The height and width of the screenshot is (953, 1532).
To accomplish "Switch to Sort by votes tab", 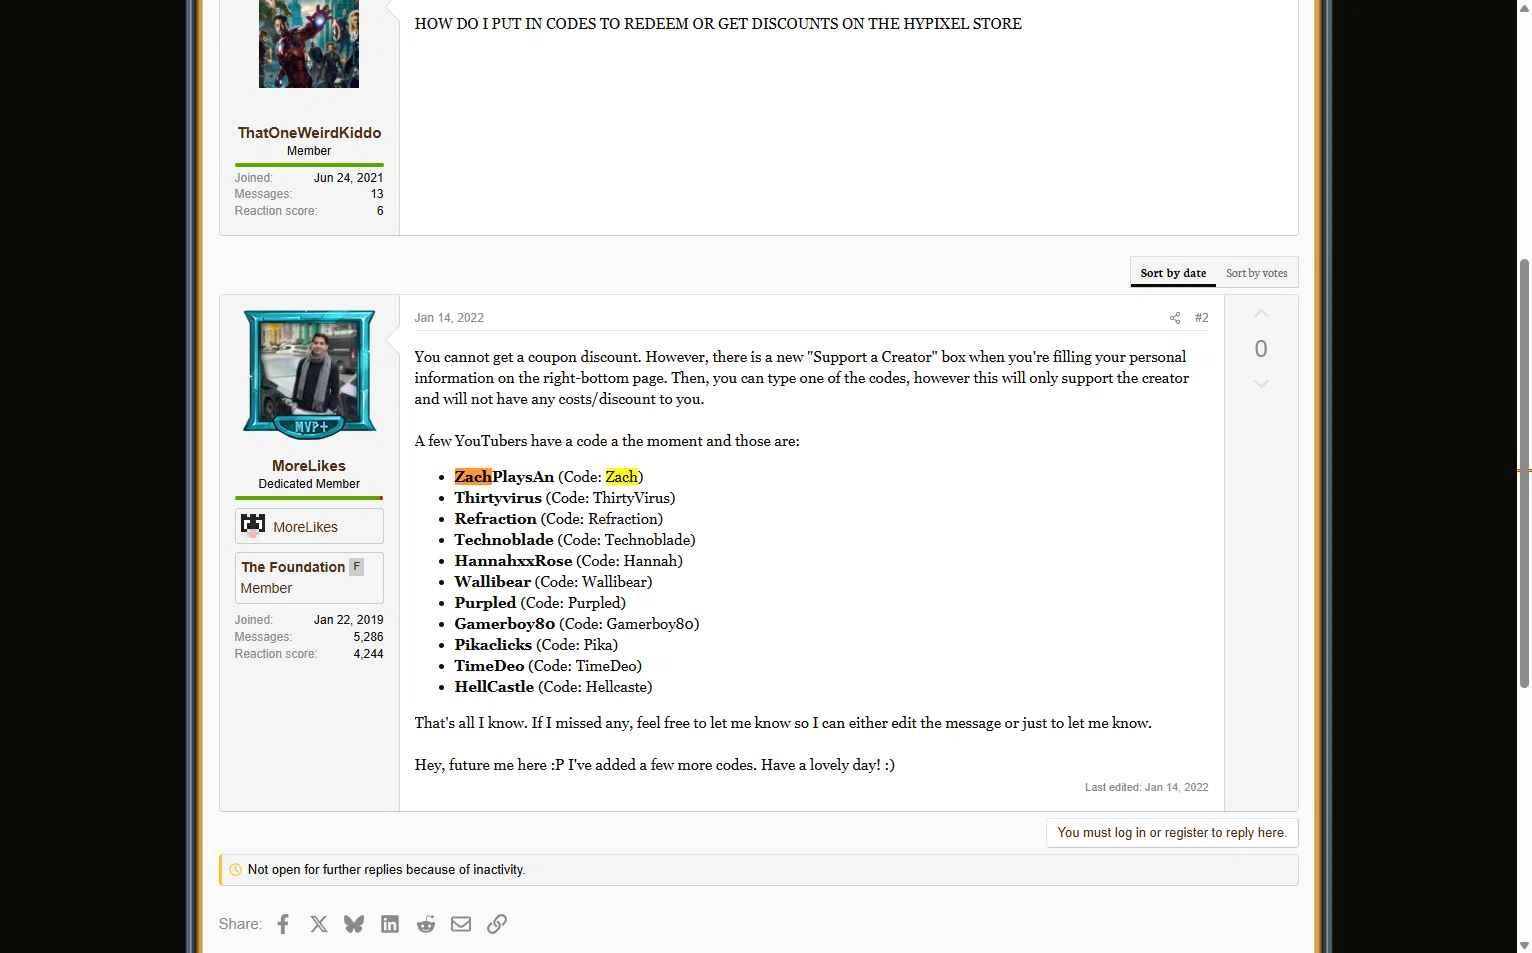I will coord(1257,273).
